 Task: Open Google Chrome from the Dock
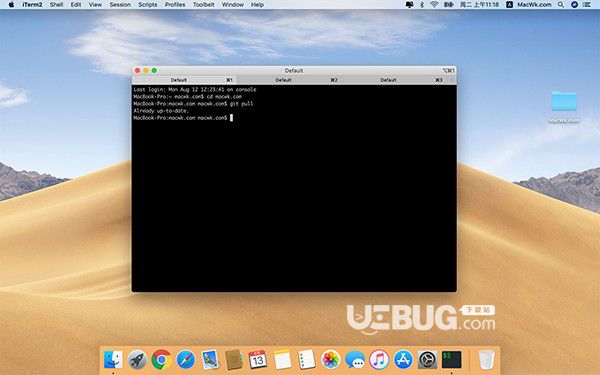point(161,360)
